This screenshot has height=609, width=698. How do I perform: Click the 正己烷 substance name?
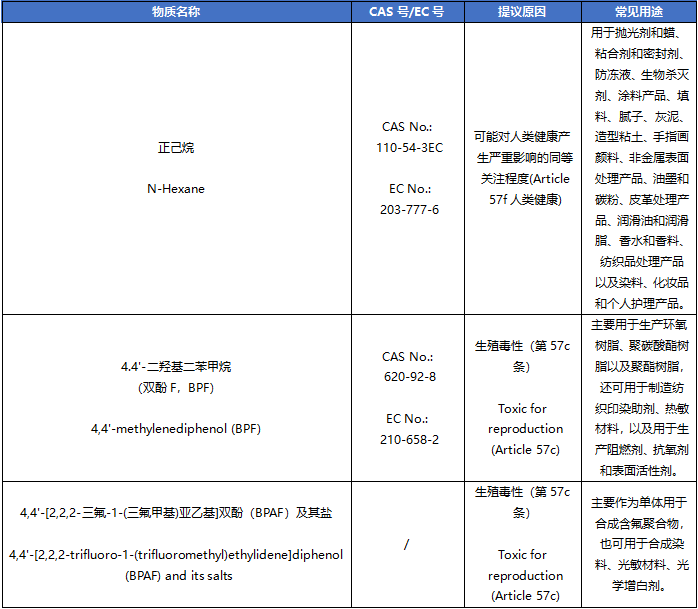pos(175,147)
